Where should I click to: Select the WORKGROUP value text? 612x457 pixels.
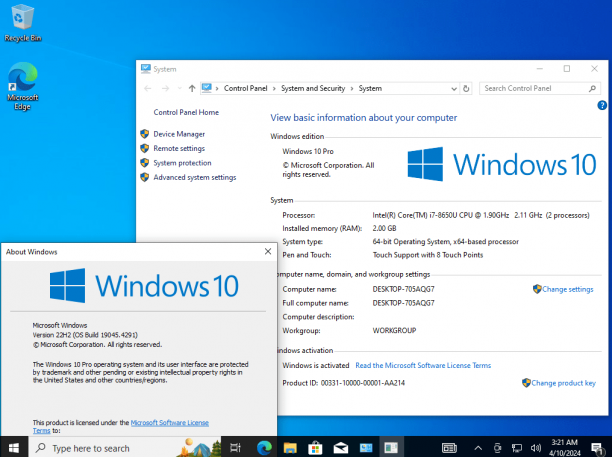394,331
